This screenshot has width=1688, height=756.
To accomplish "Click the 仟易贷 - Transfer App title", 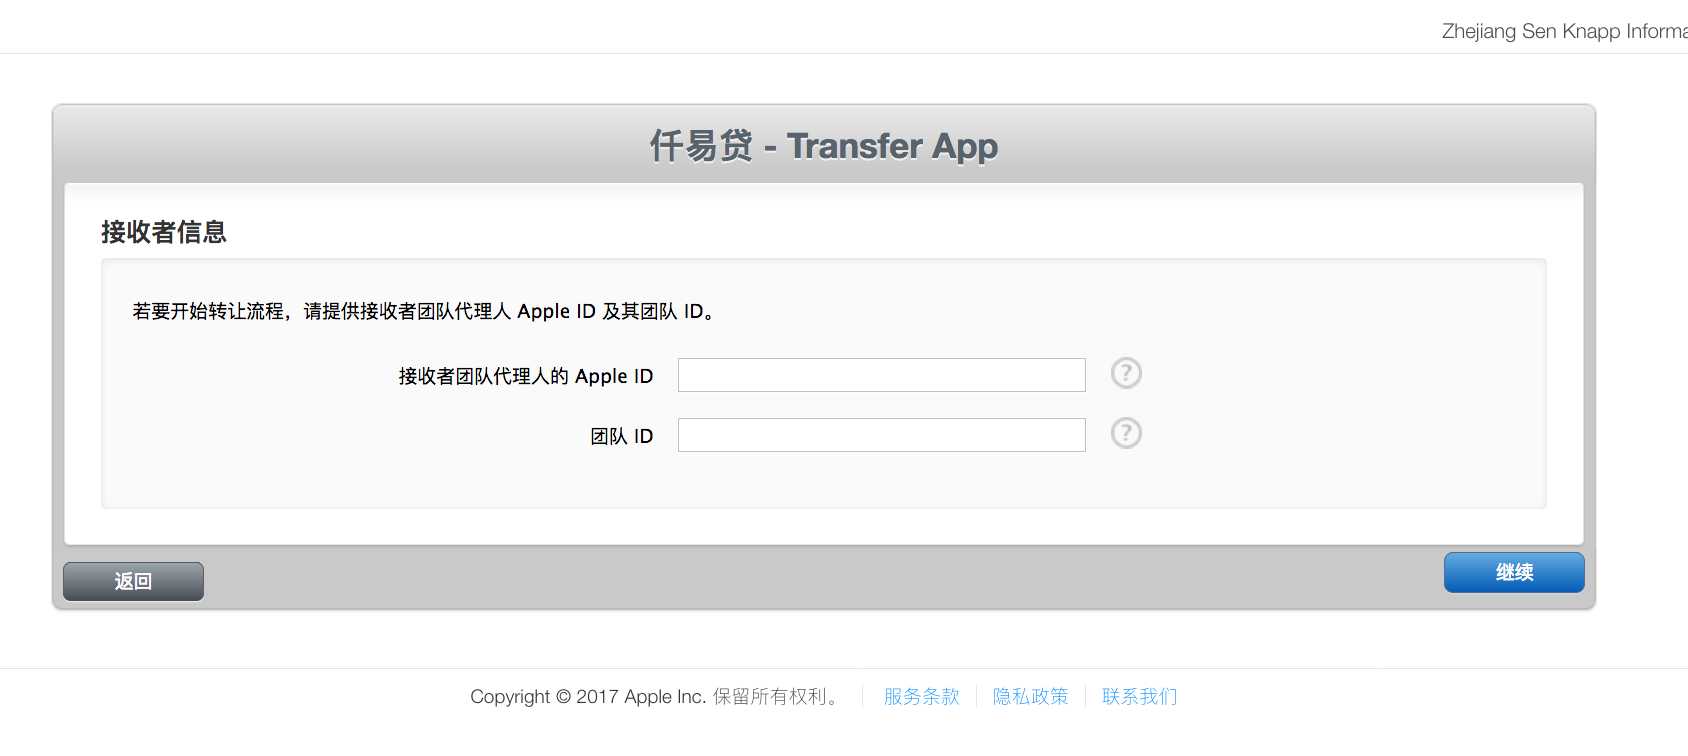I will coord(824,146).
